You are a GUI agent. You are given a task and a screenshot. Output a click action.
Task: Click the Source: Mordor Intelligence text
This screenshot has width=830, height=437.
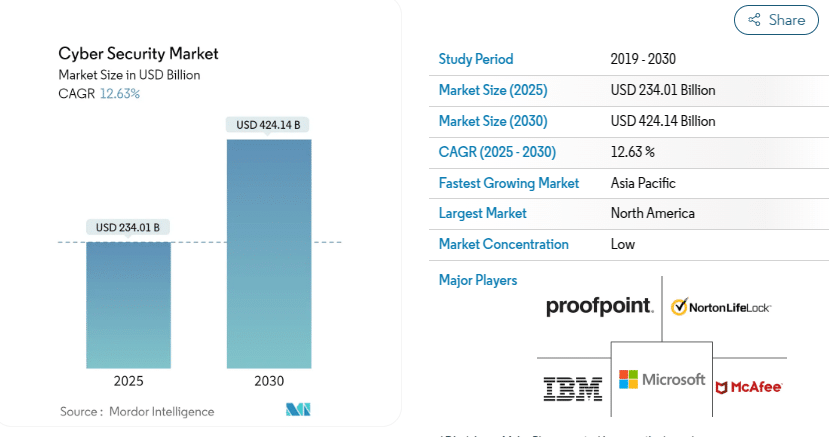click(137, 411)
